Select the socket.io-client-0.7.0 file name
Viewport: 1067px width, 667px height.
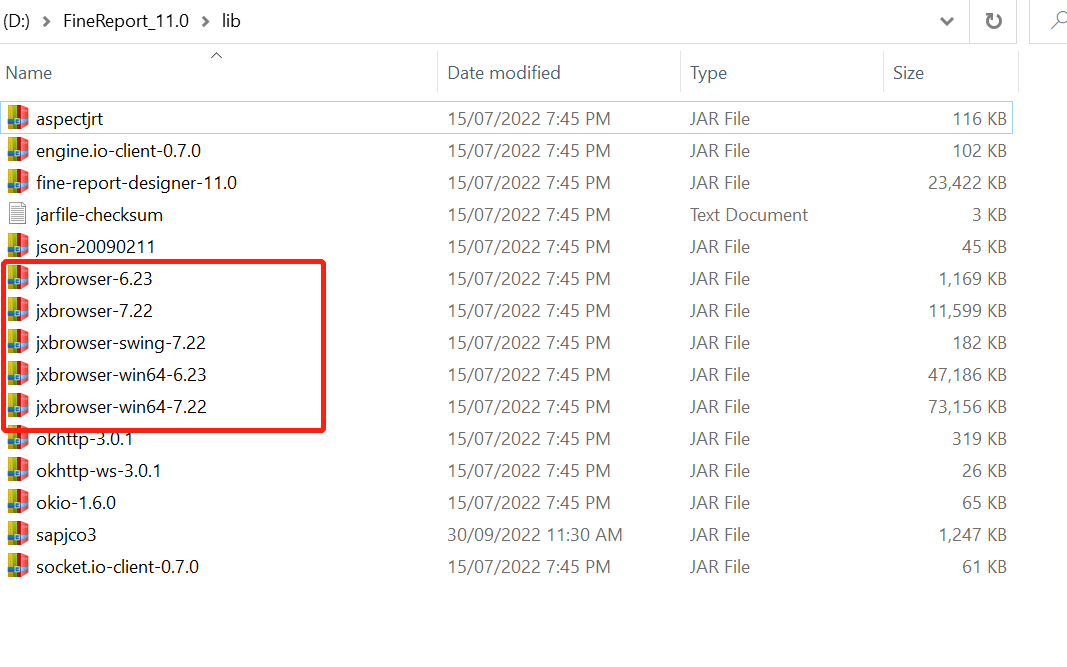click(117, 566)
